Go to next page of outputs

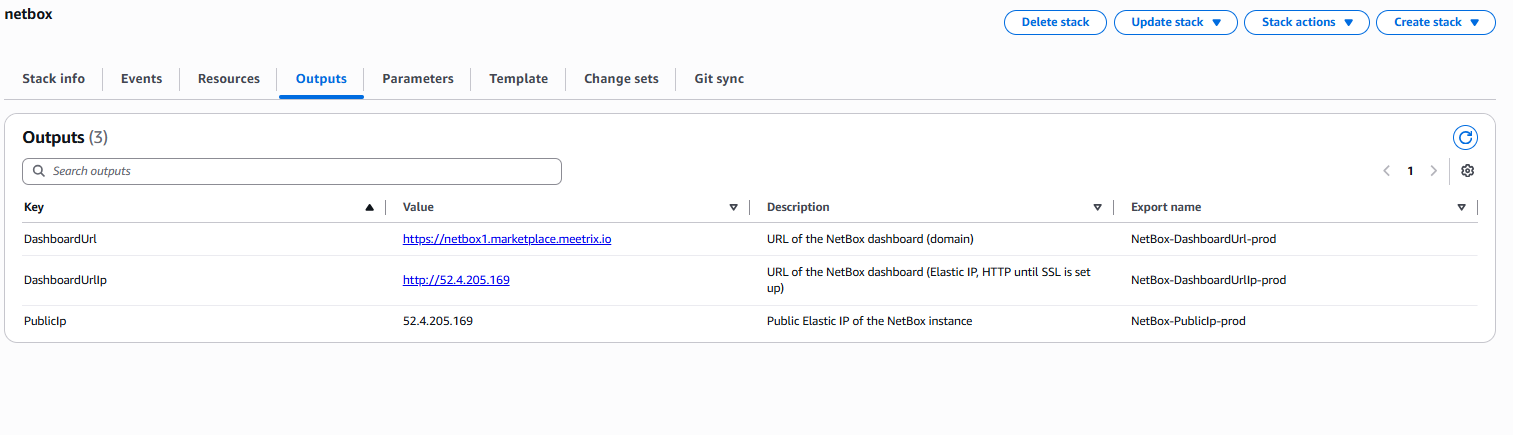tap(1434, 171)
